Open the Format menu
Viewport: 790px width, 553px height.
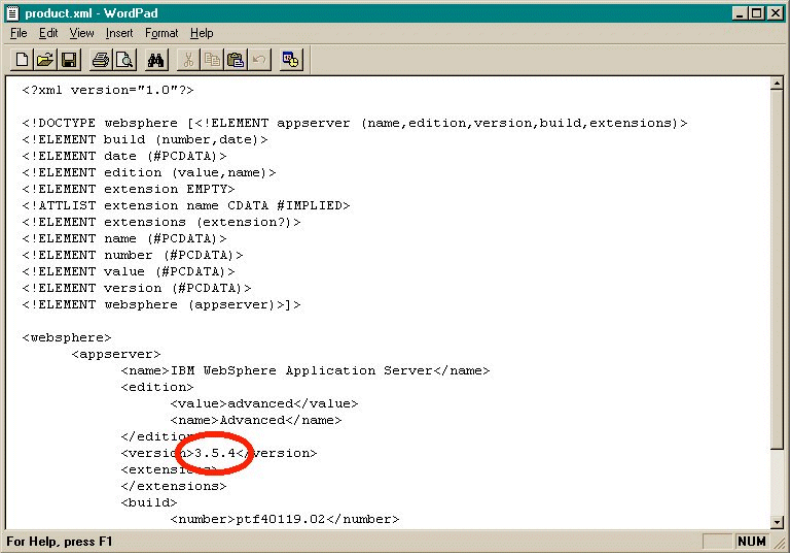click(x=162, y=33)
